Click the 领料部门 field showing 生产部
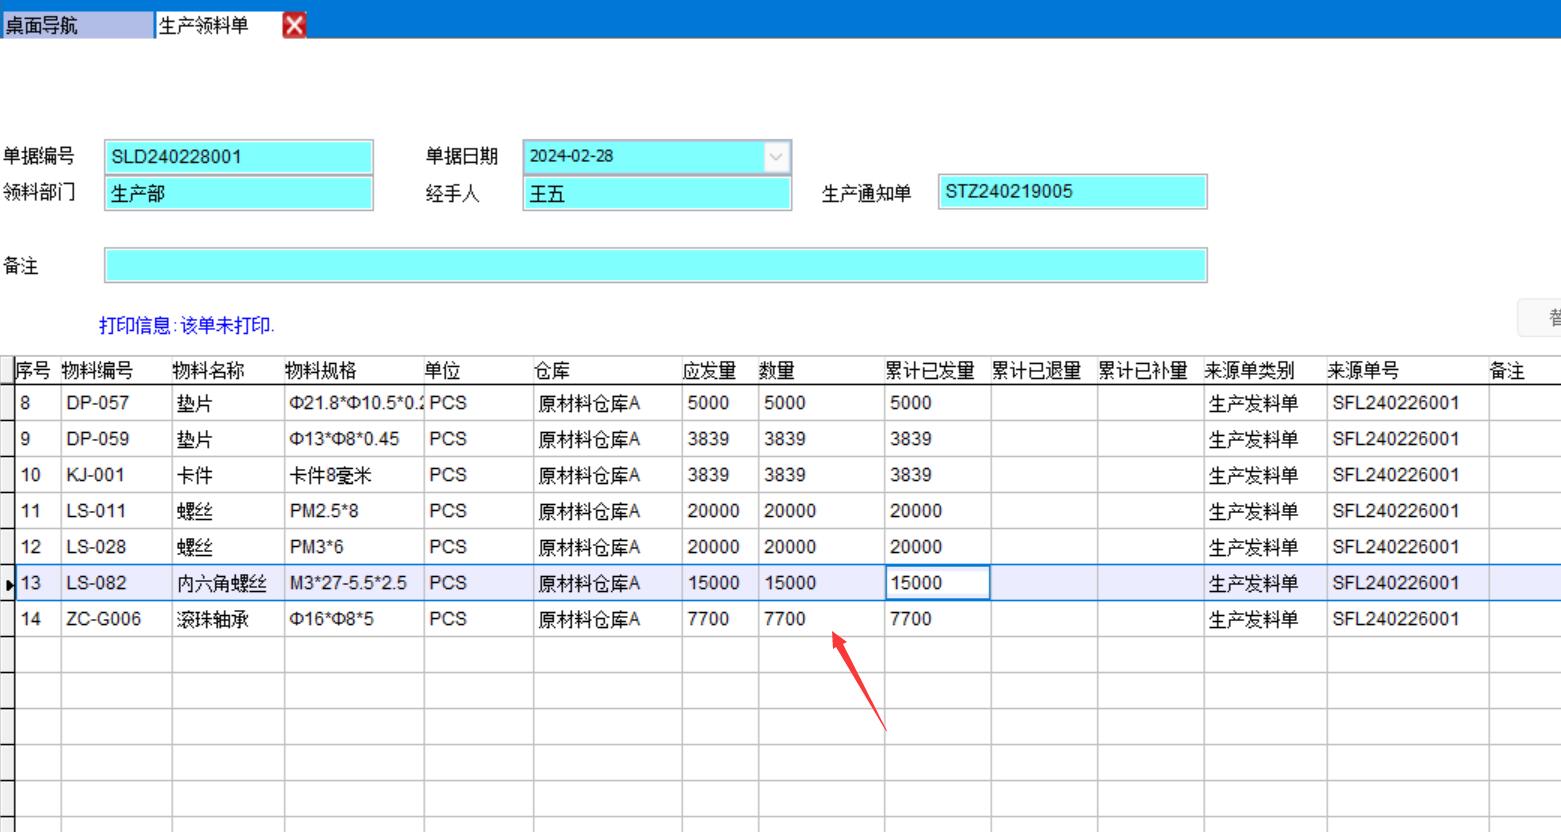1561x832 pixels. 238,193
